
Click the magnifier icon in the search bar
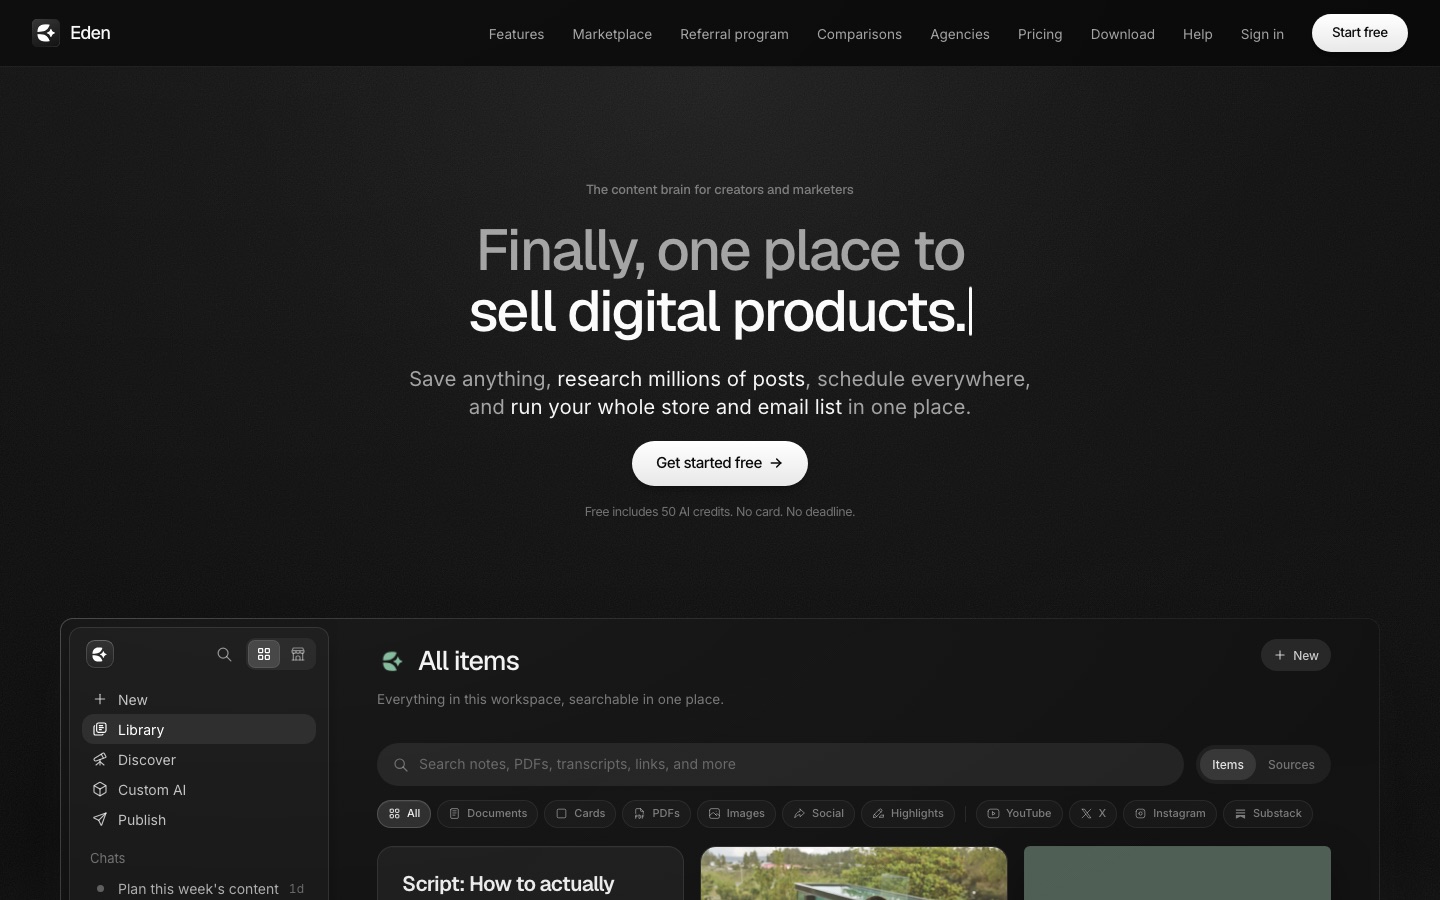point(401,765)
